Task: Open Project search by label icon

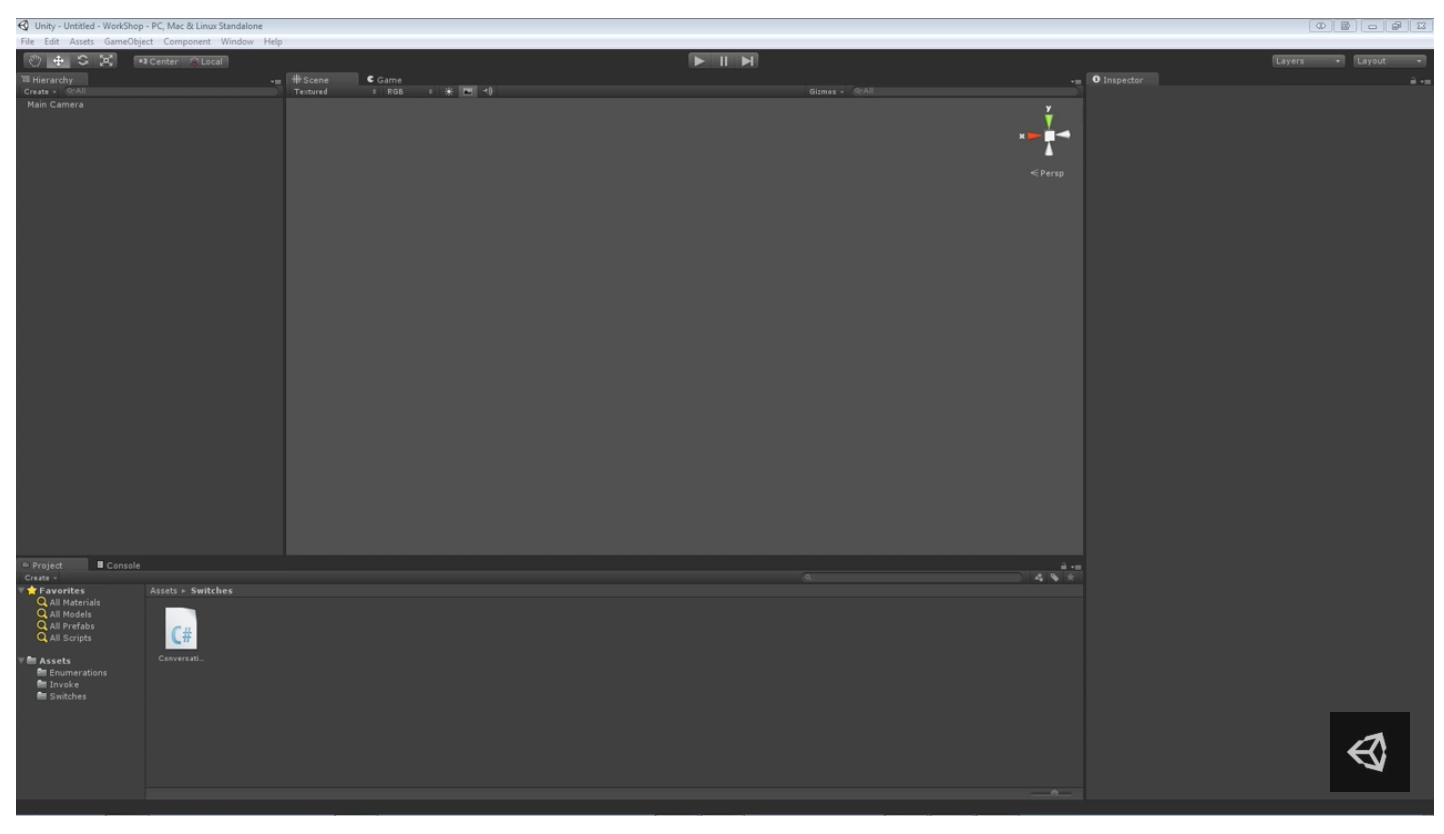Action: [x=1054, y=577]
